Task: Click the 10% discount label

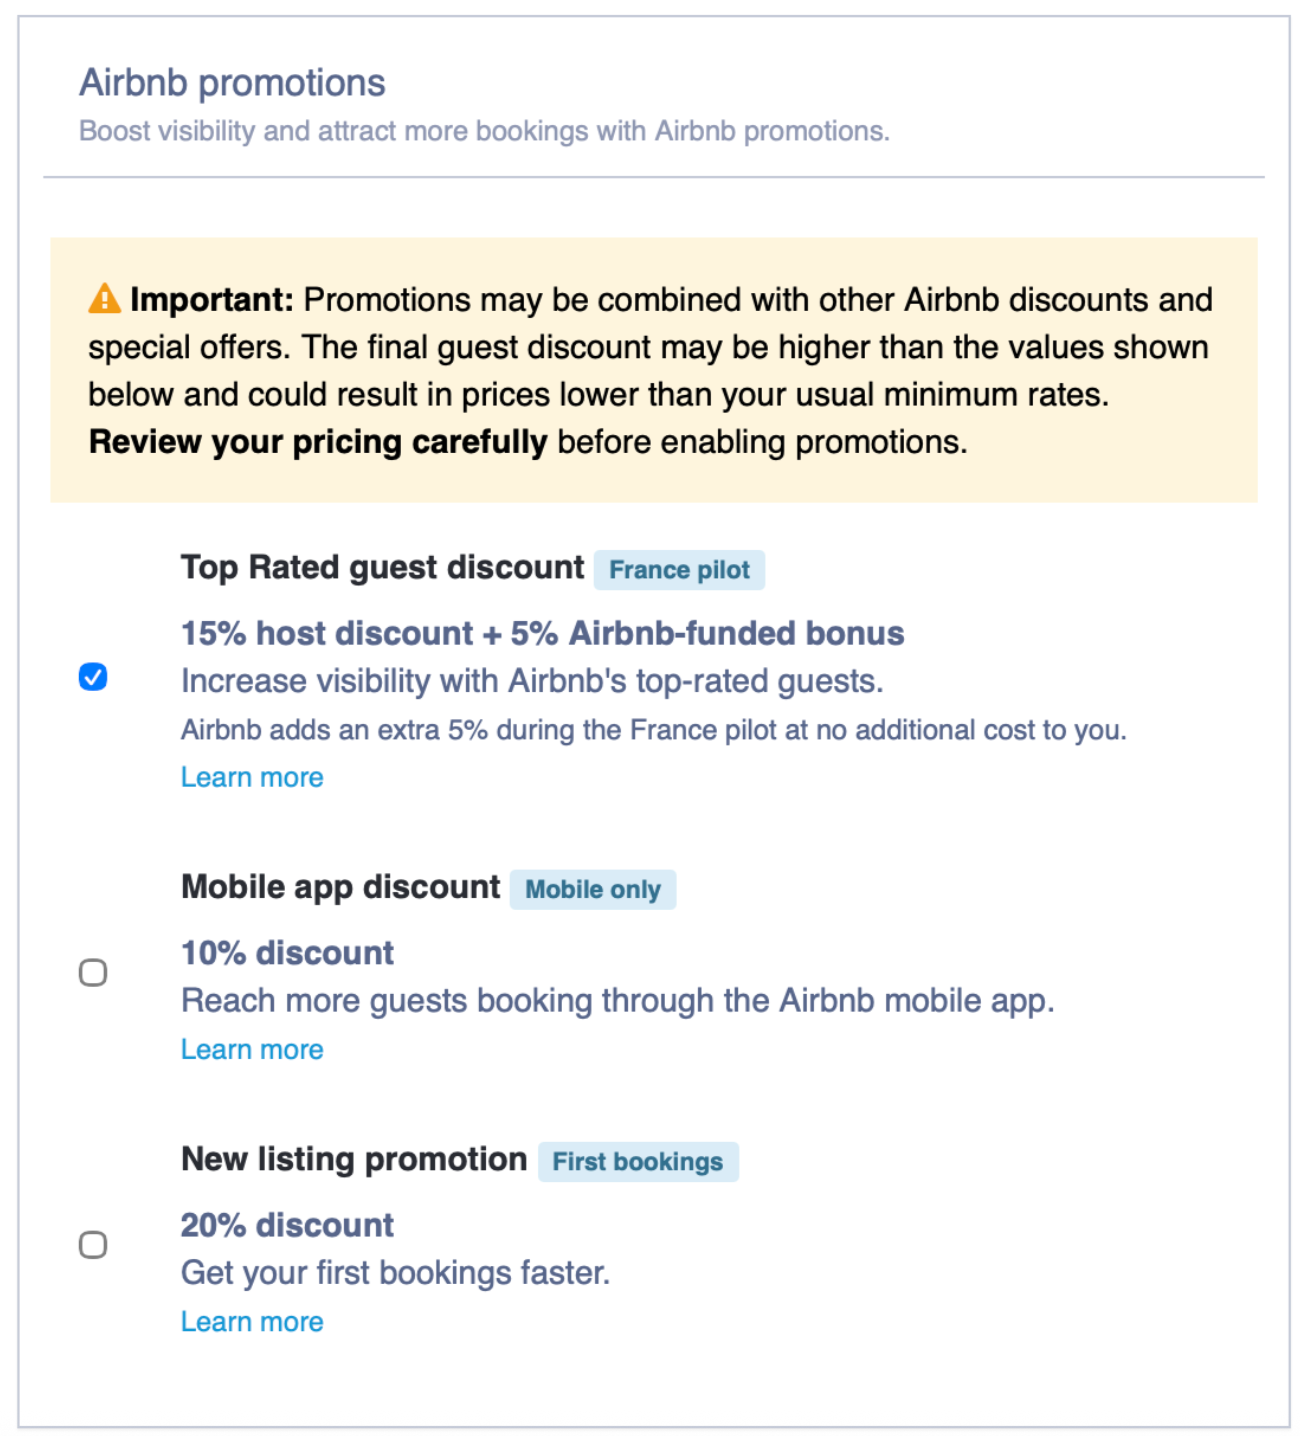Action: click(287, 953)
